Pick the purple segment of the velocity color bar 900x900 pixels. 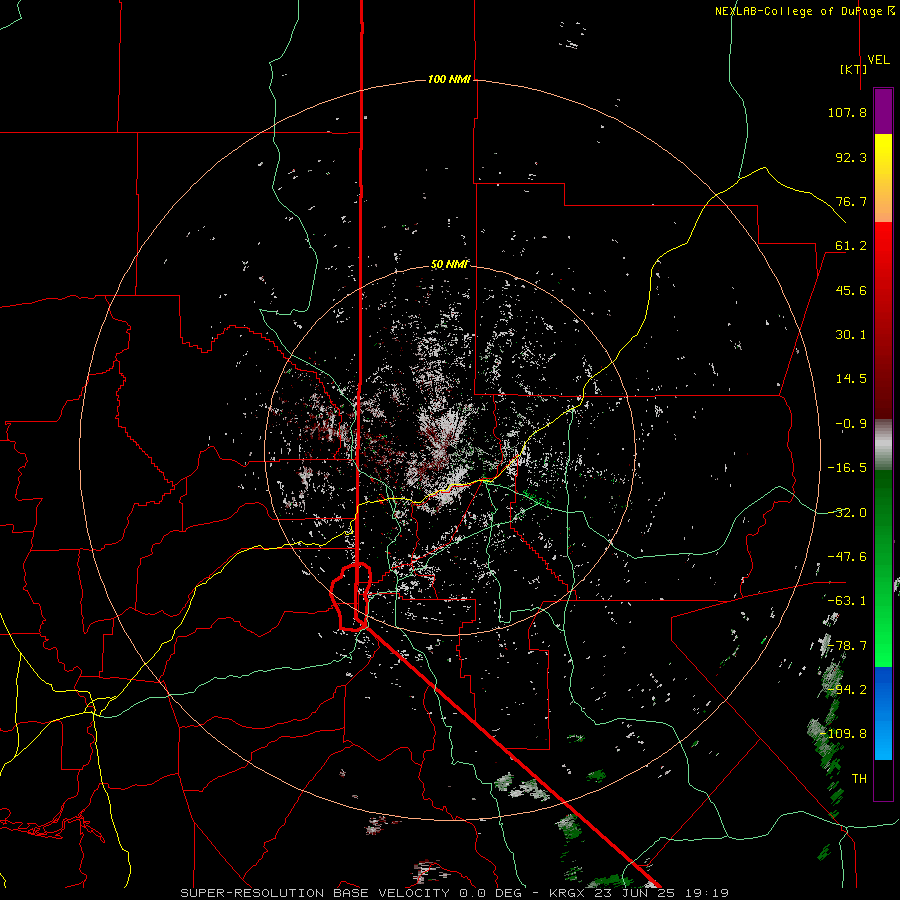883,111
